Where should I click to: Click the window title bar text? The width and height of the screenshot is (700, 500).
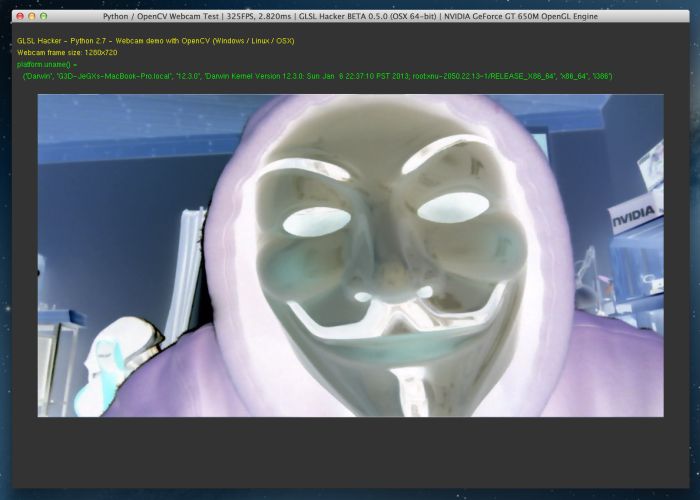click(x=350, y=17)
